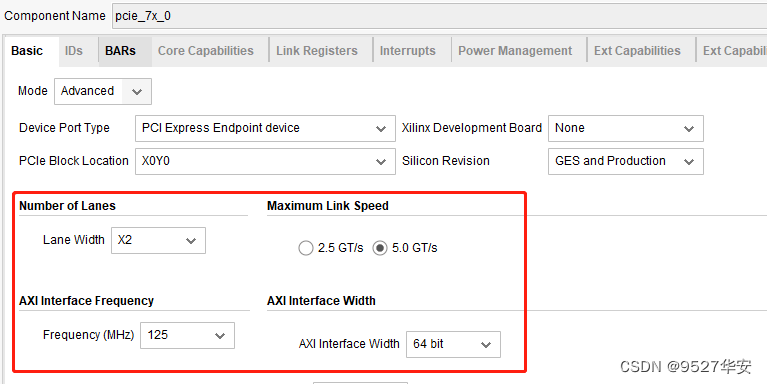This screenshot has height=384, width=767.
Task: Click the chevron arrow of the Lane Width combo box
Action: coord(191,241)
